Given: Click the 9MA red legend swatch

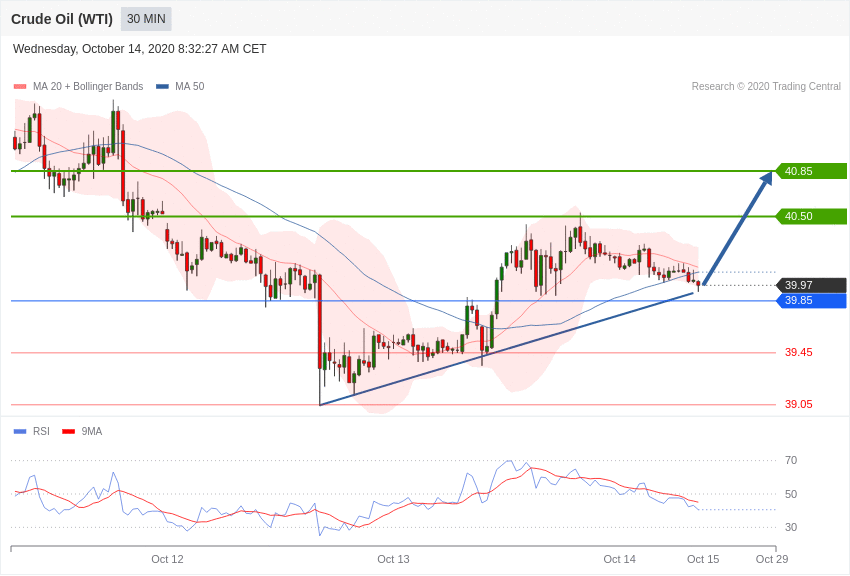Looking at the screenshot, I should click(68, 431).
